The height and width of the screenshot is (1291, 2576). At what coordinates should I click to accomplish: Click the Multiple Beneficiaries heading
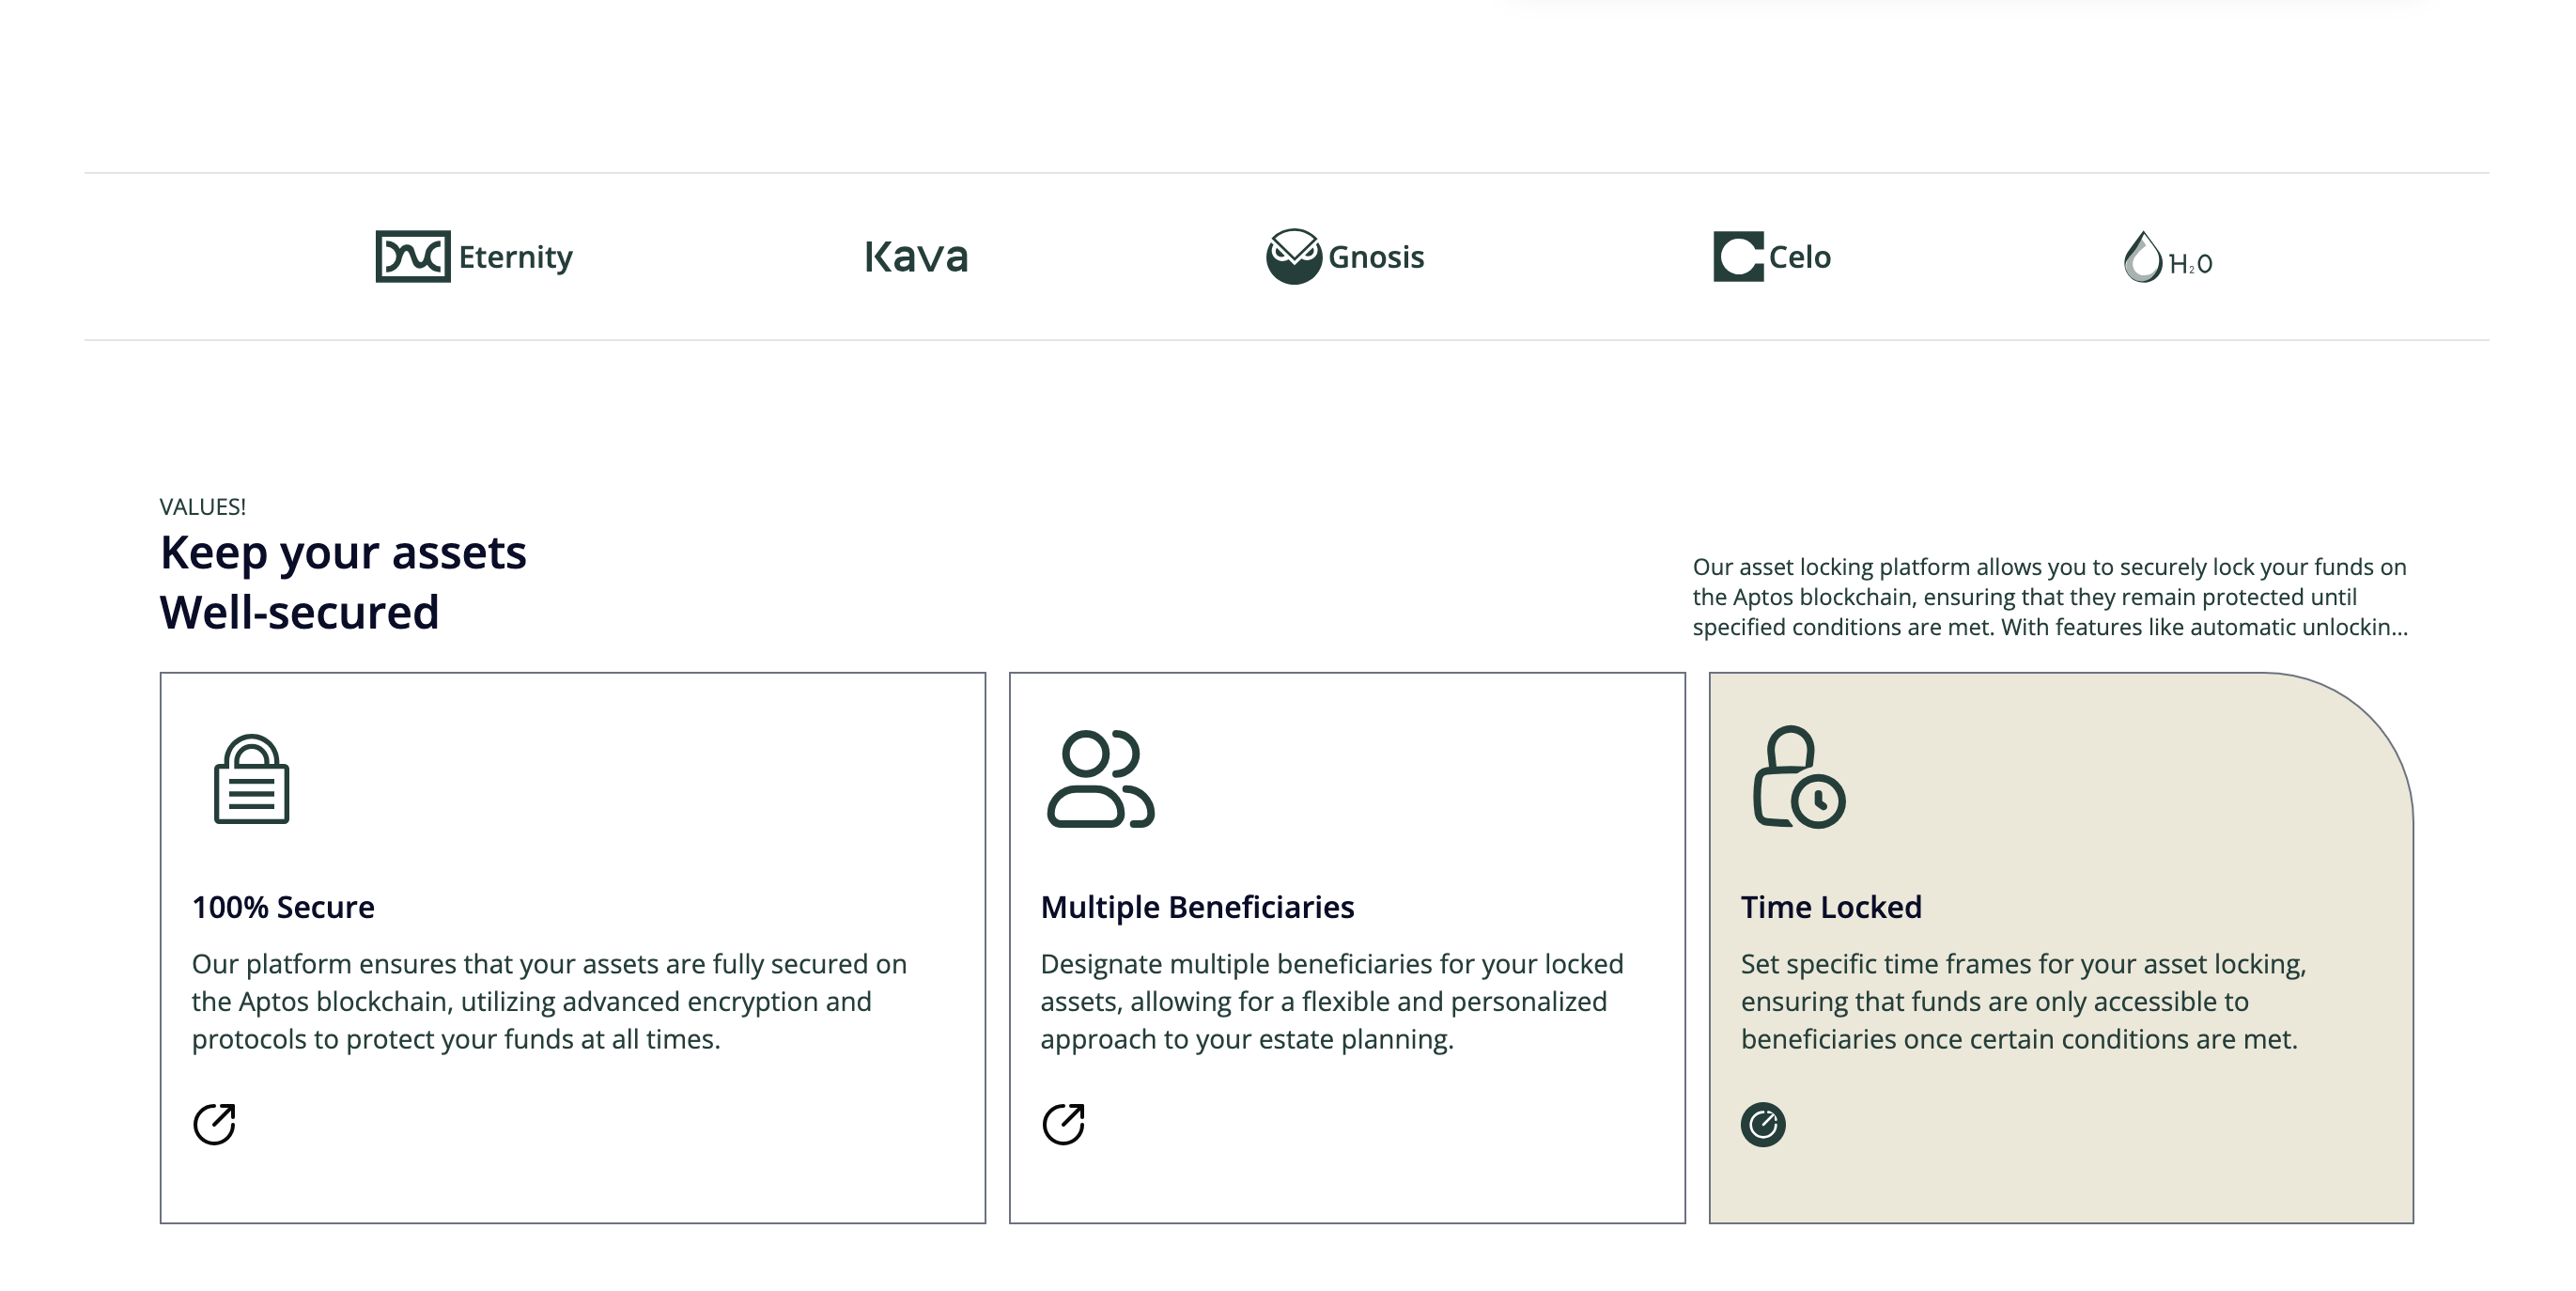click(x=1197, y=907)
